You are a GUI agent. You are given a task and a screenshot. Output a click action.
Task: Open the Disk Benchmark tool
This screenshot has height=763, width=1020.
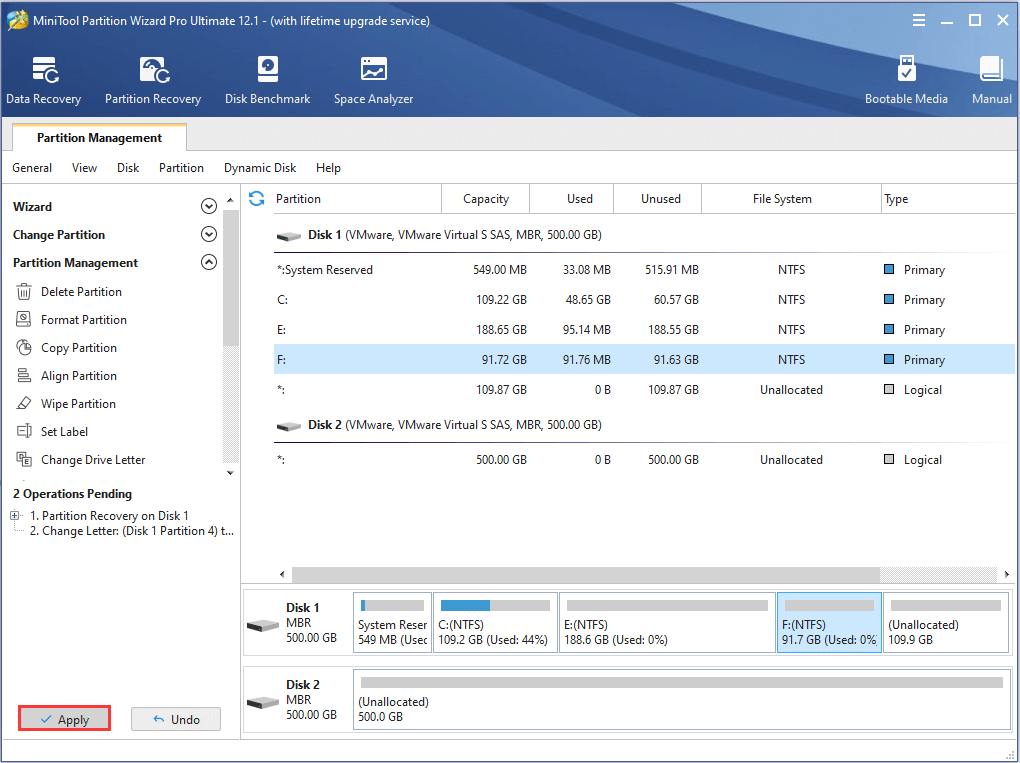click(267, 81)
